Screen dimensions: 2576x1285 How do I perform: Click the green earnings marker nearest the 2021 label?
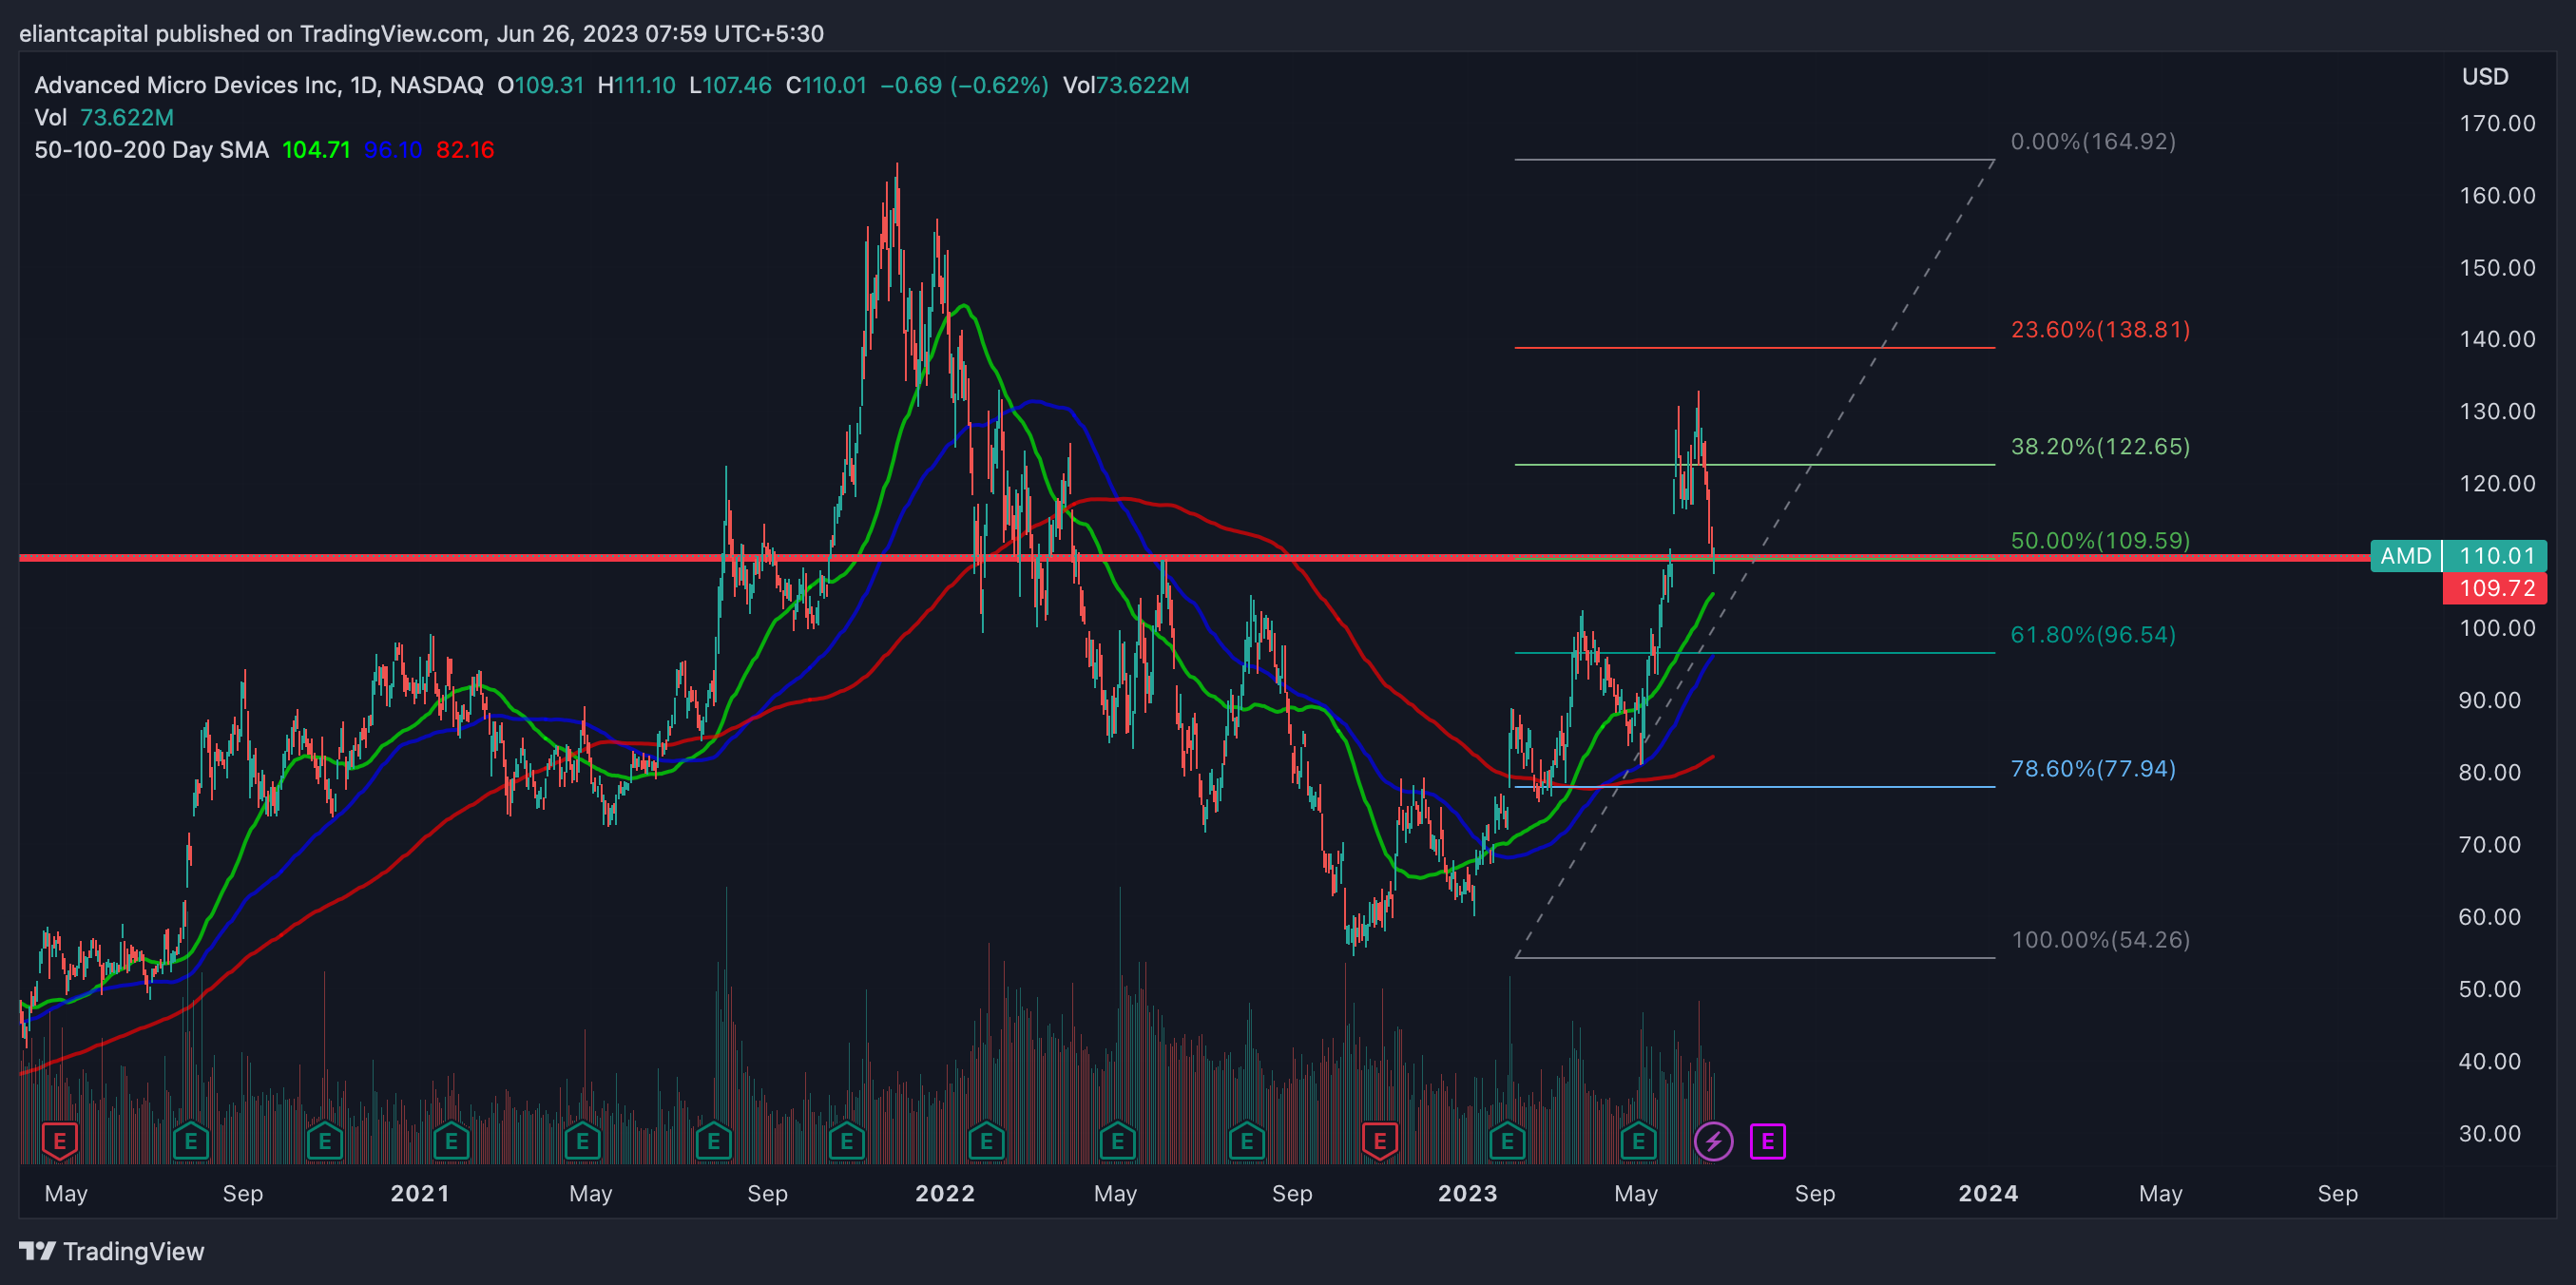[x=451, y=1141]
